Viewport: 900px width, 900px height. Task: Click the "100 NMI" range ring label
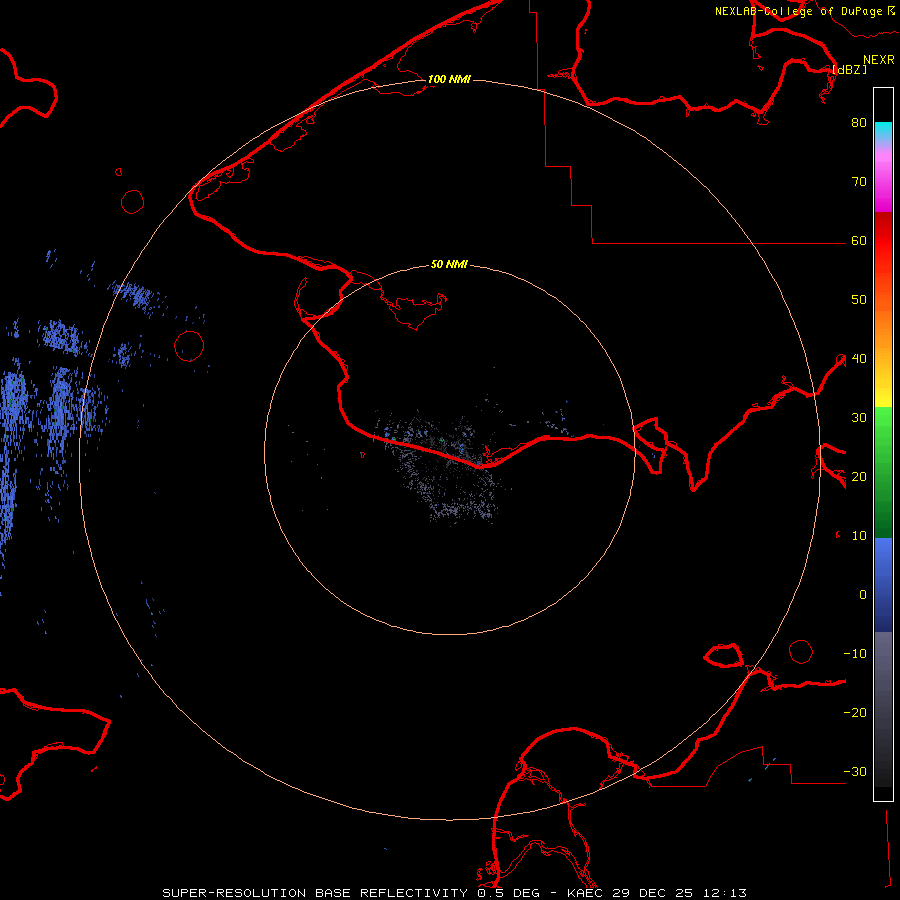[x=449, y=79]
